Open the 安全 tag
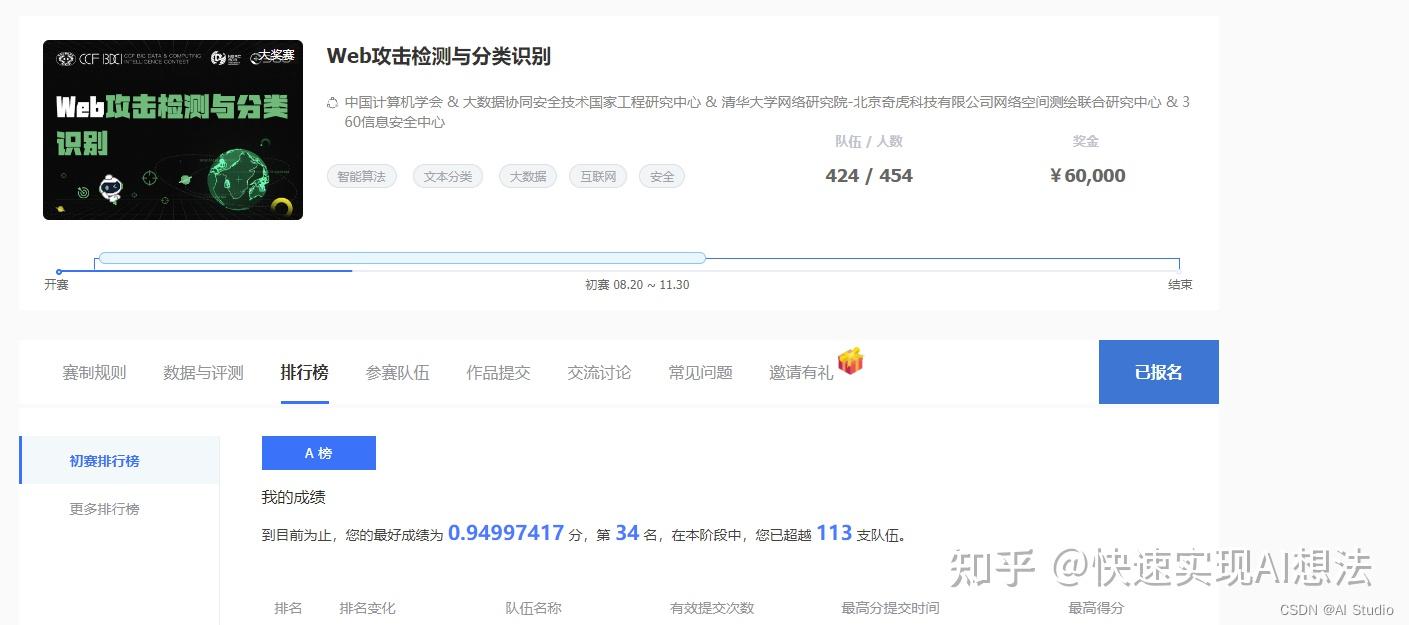This screenshot has height=625, width=1409. click(661, 175)
